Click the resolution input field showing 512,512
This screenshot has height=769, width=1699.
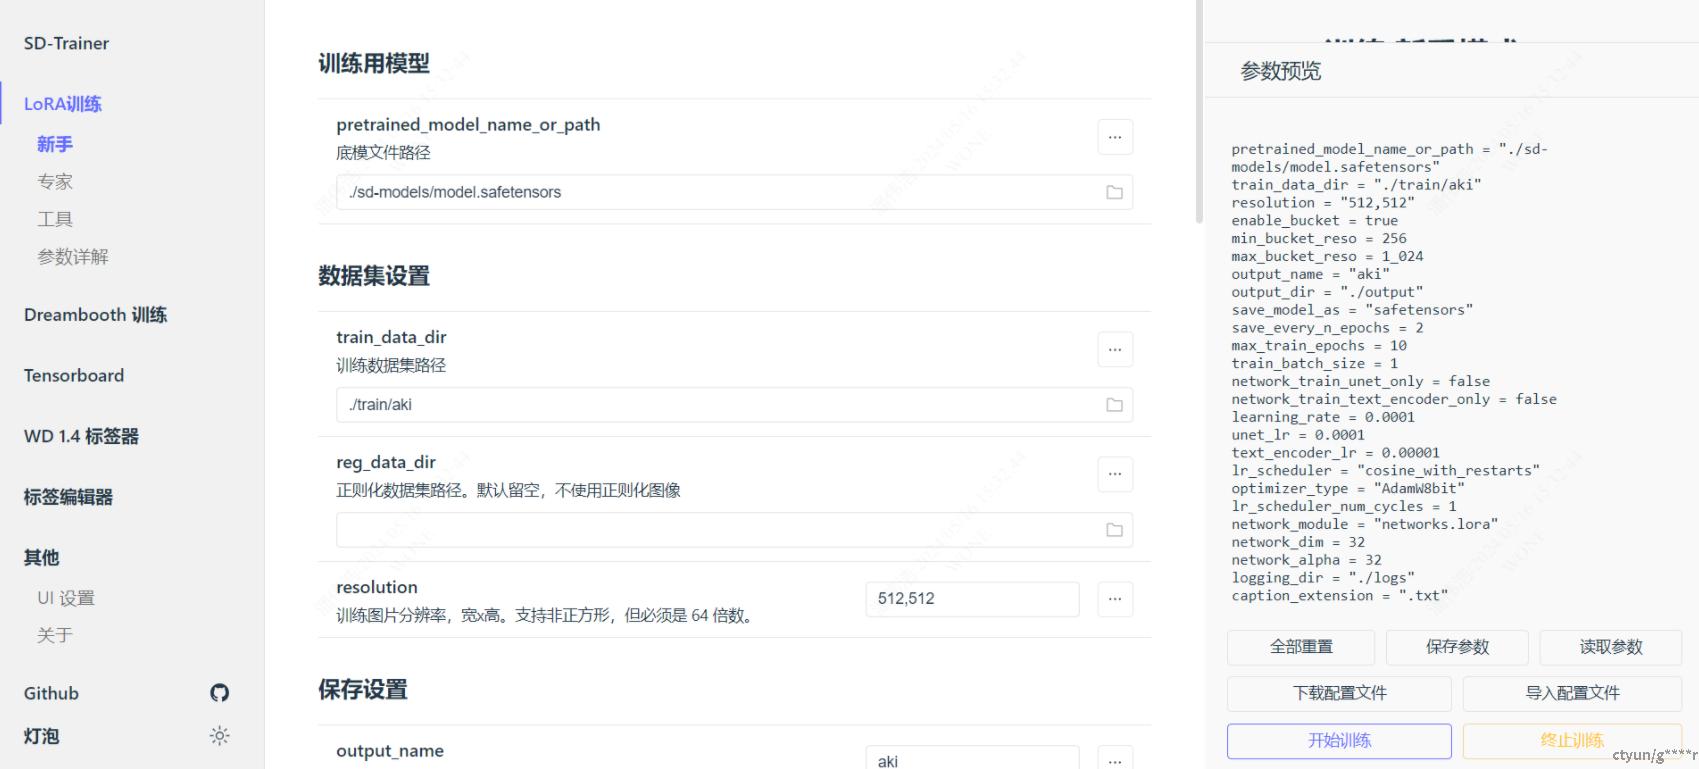(x=971, y=599)
